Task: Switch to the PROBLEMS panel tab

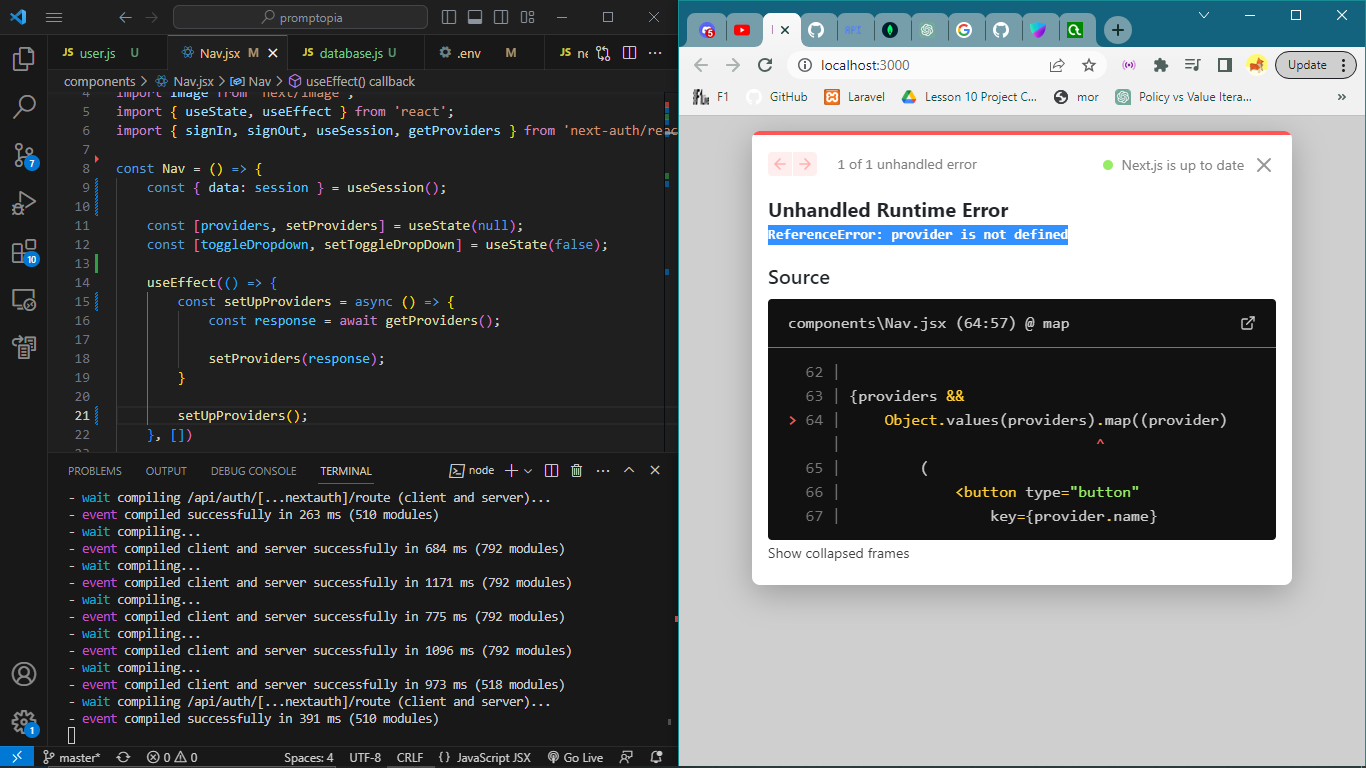Action: point(95,471)
